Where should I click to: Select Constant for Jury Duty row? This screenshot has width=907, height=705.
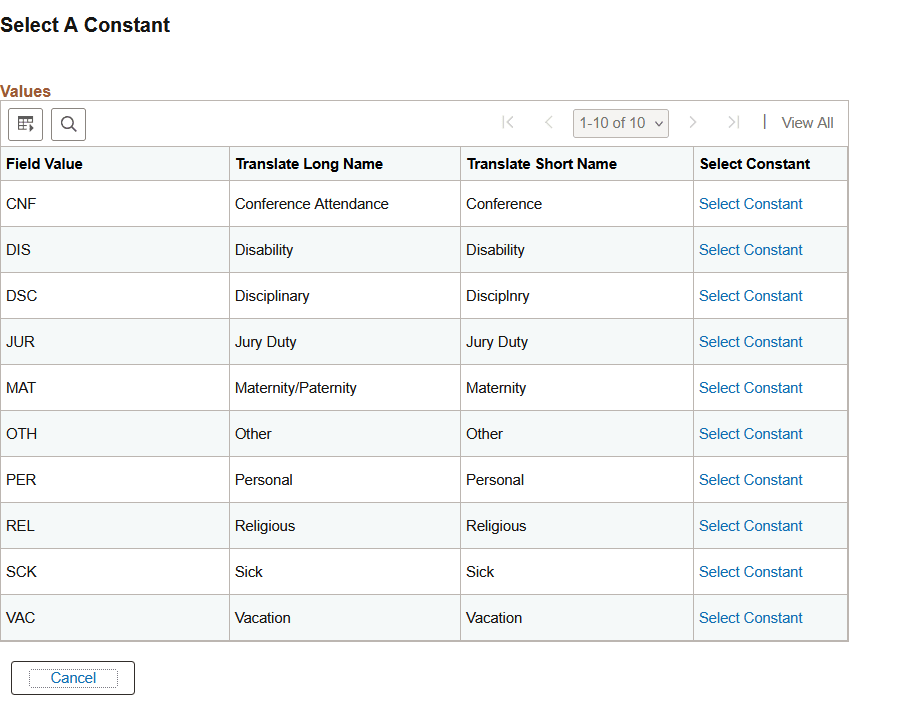750,341
